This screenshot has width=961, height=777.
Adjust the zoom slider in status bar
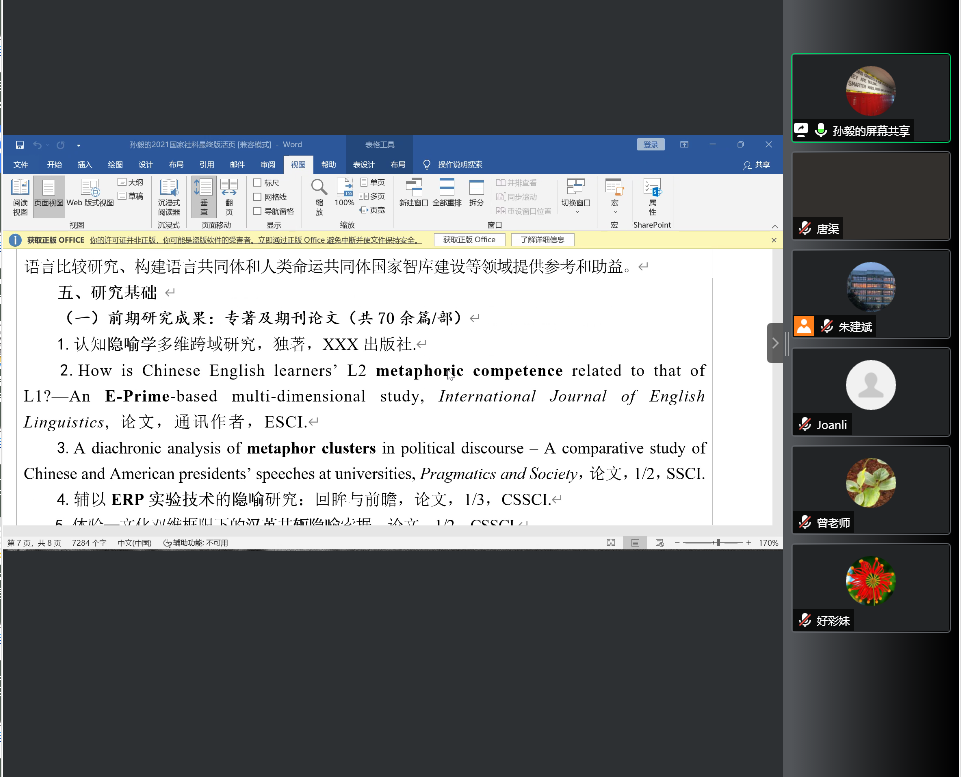tap(717, 543)
